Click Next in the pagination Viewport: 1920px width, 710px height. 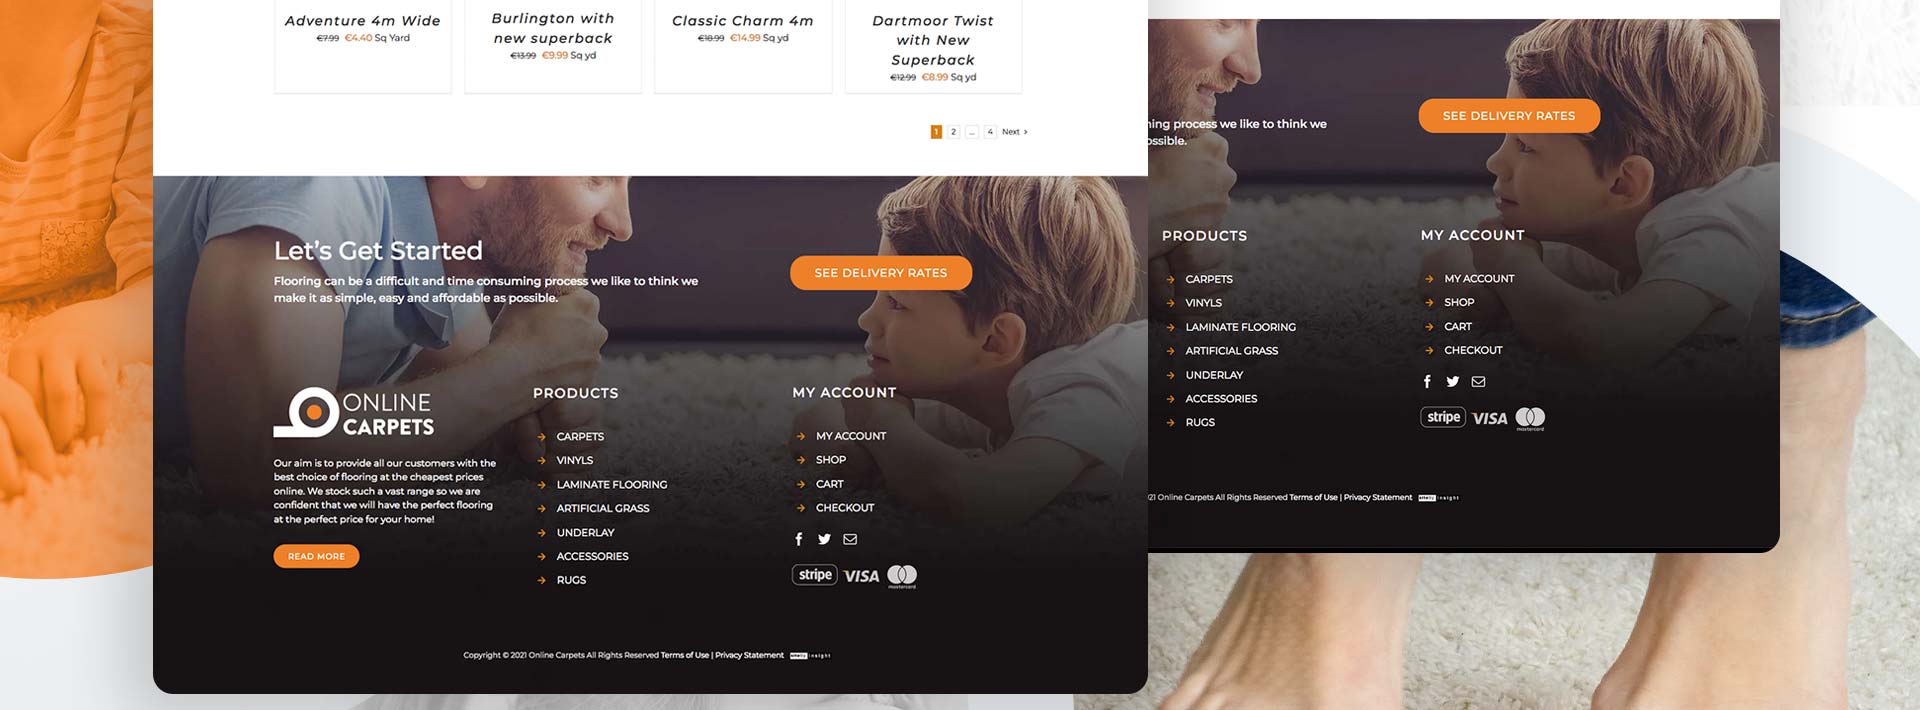1014,132
